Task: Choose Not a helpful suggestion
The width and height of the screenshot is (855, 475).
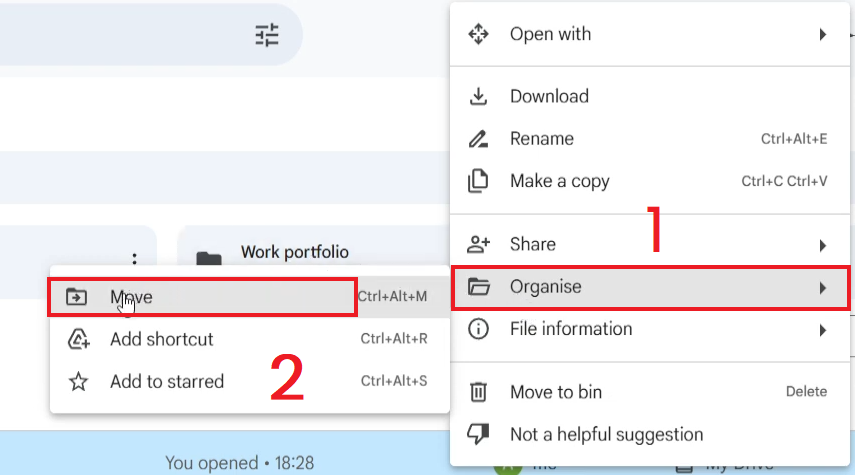Action: (x=606, y=434)
